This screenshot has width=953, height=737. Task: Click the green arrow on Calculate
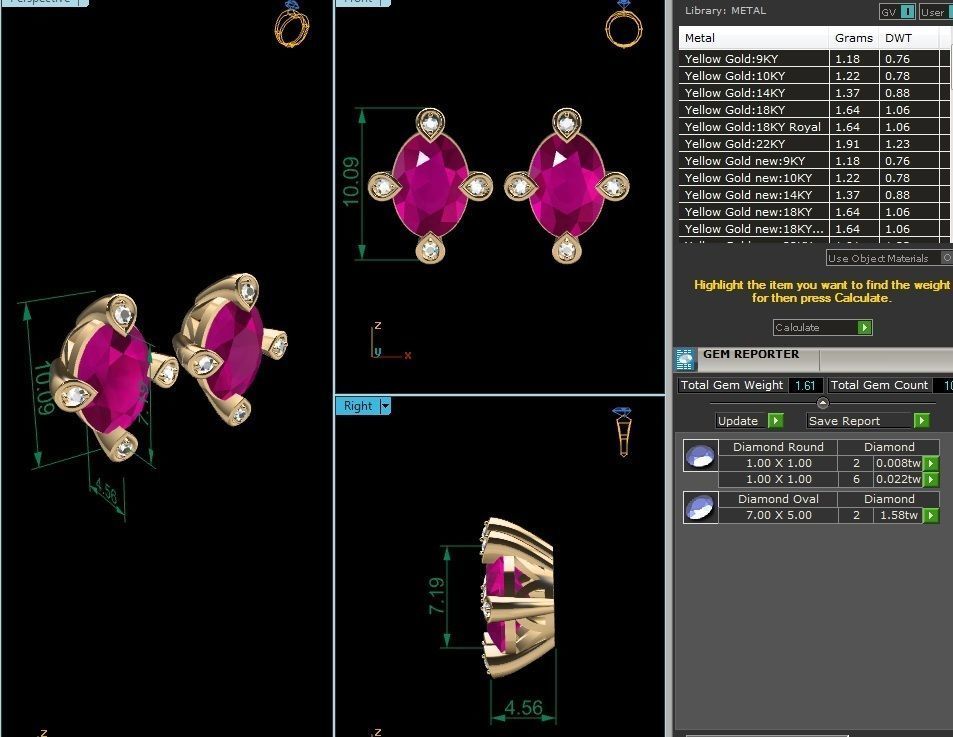864,327
